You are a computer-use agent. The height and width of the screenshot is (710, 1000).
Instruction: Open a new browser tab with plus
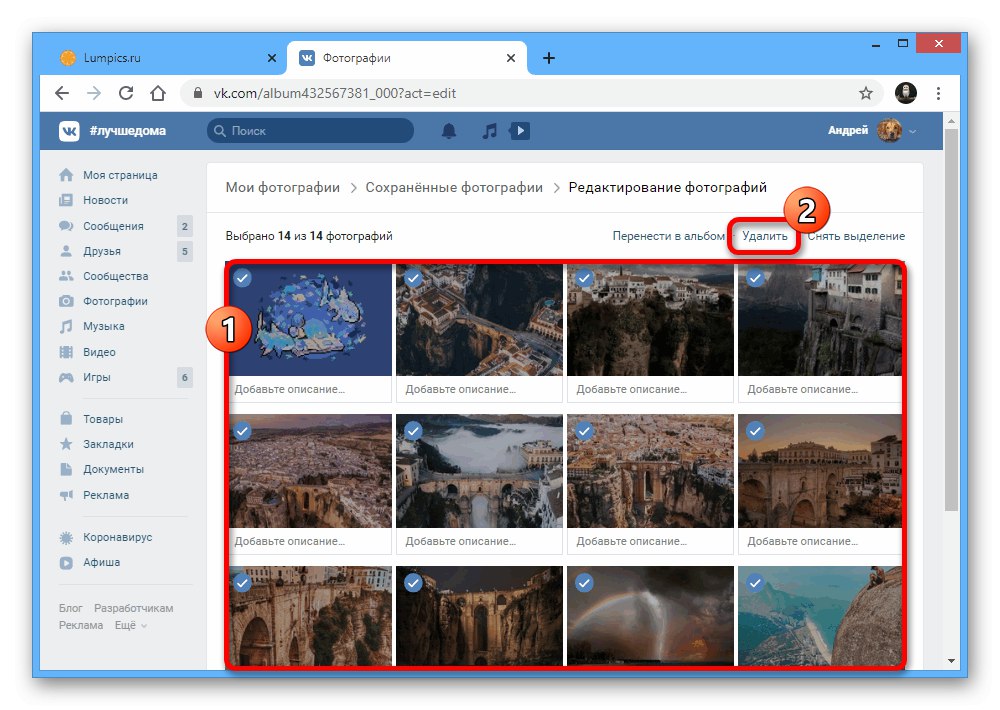(x=548, y=58)
